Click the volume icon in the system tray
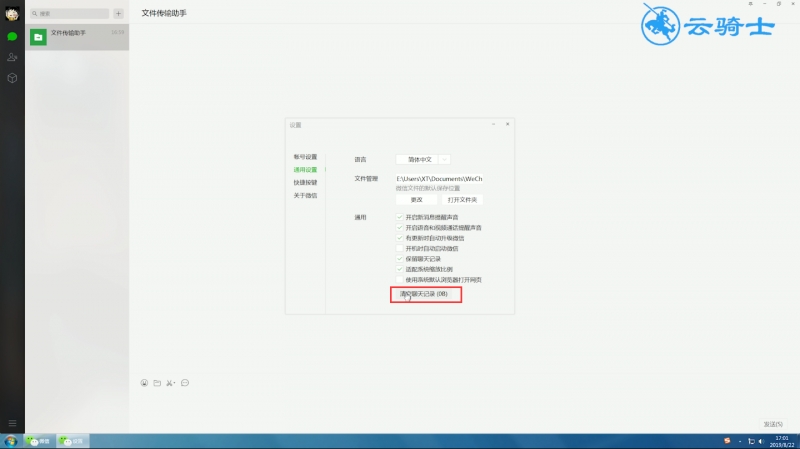Image resolution: width=800 pixels, height=449 pixels. (x=761, y=442)
